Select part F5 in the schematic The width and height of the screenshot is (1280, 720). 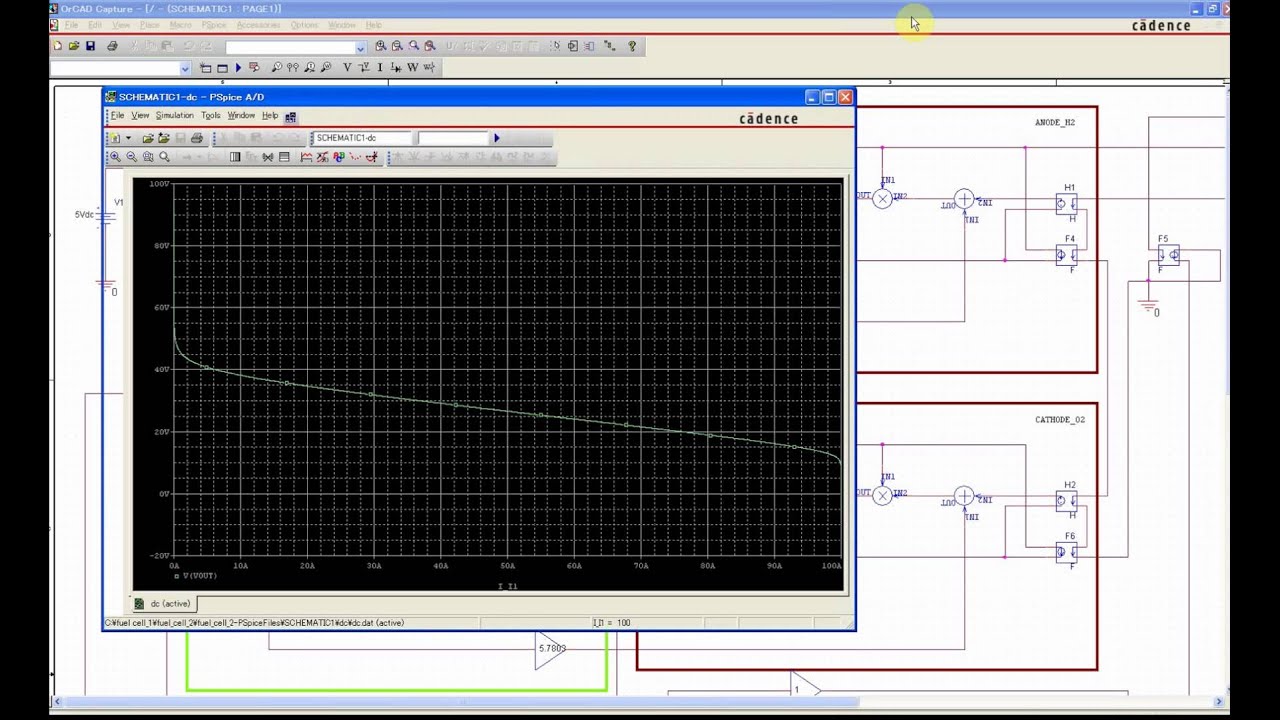1168,255
